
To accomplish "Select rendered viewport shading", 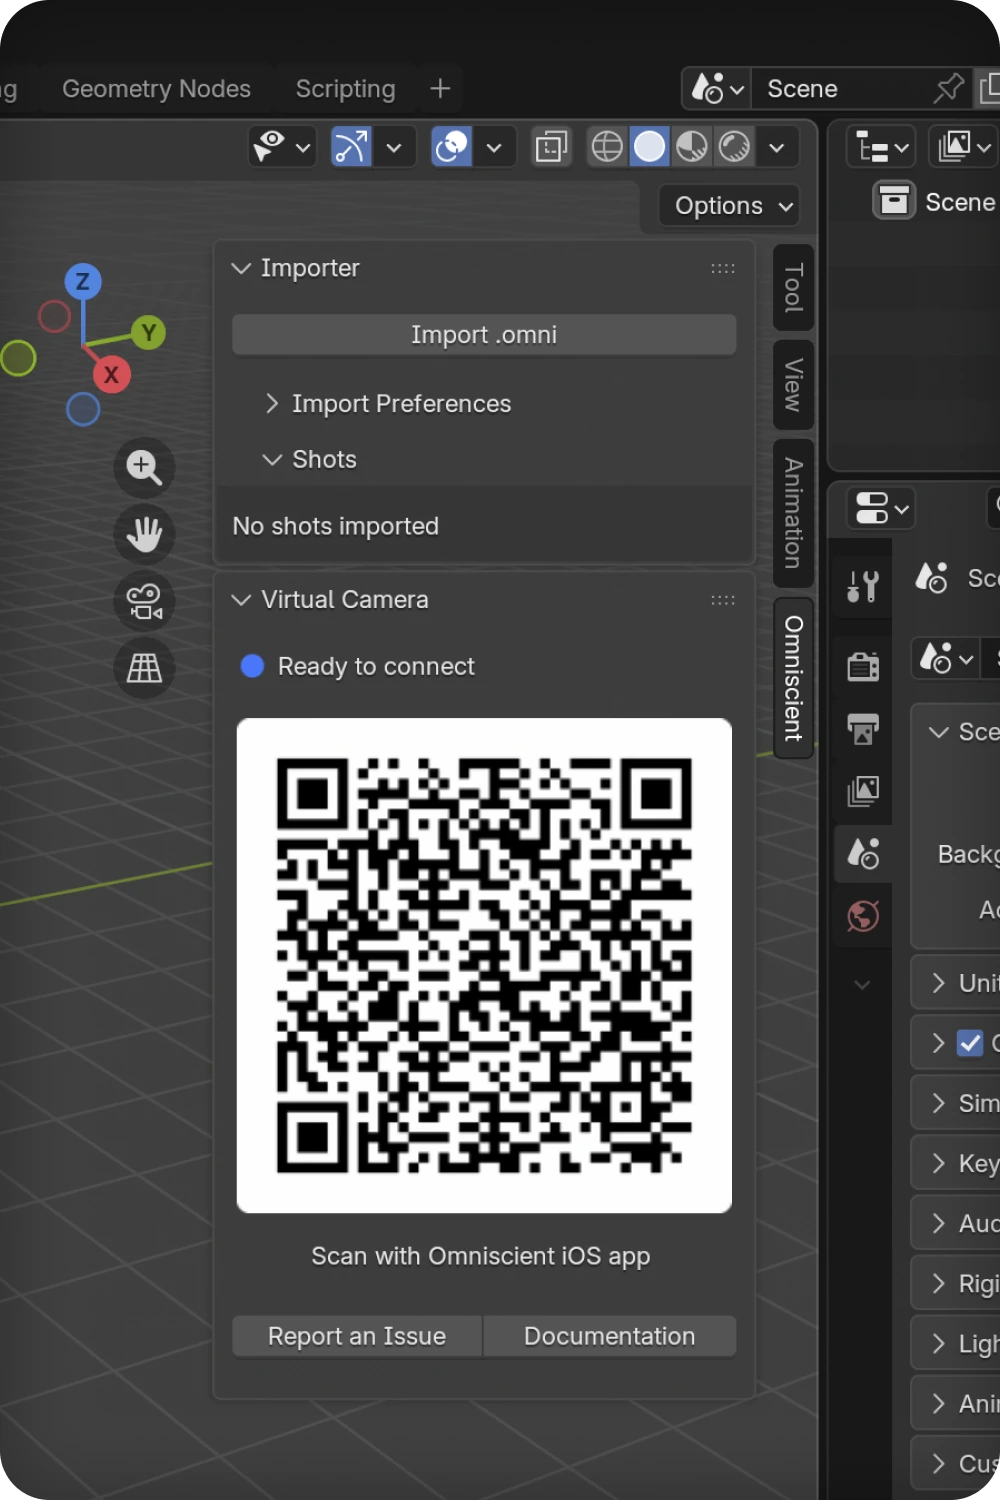I will tap(735, 147).
